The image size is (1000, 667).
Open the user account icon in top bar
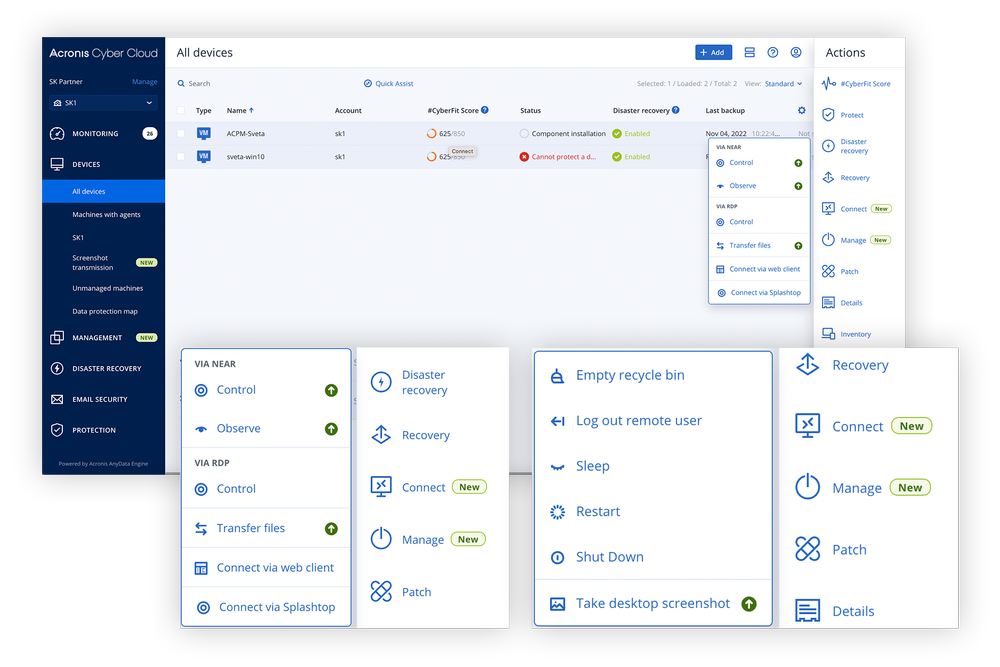point(796,52)
